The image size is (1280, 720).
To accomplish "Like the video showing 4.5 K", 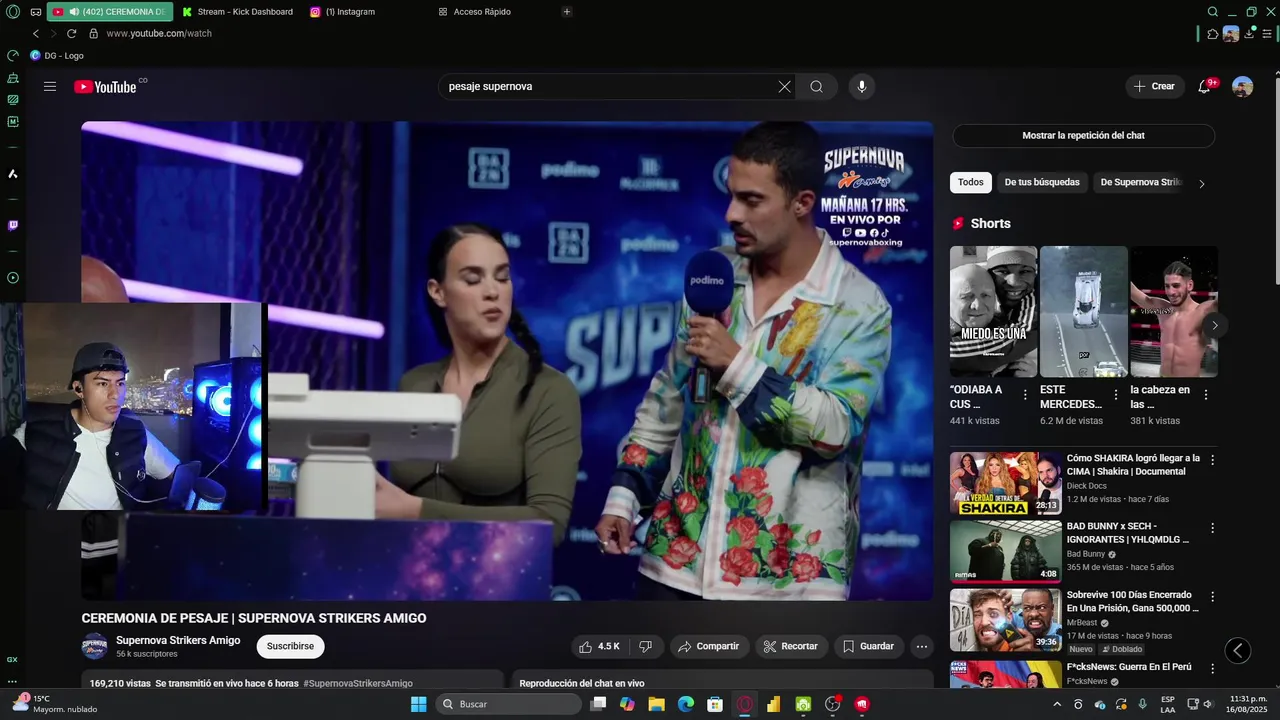I will coord(600,646).
